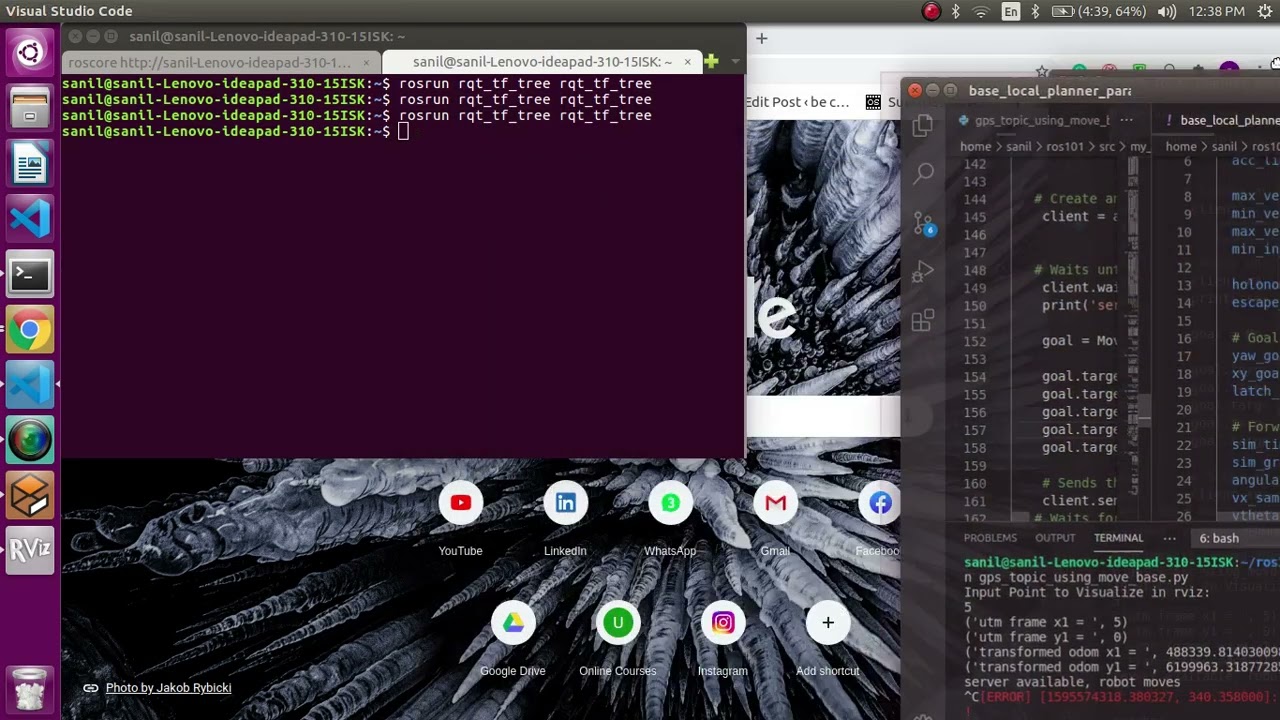
Task: Open Google Chrome from the dock
Action: 30,330
